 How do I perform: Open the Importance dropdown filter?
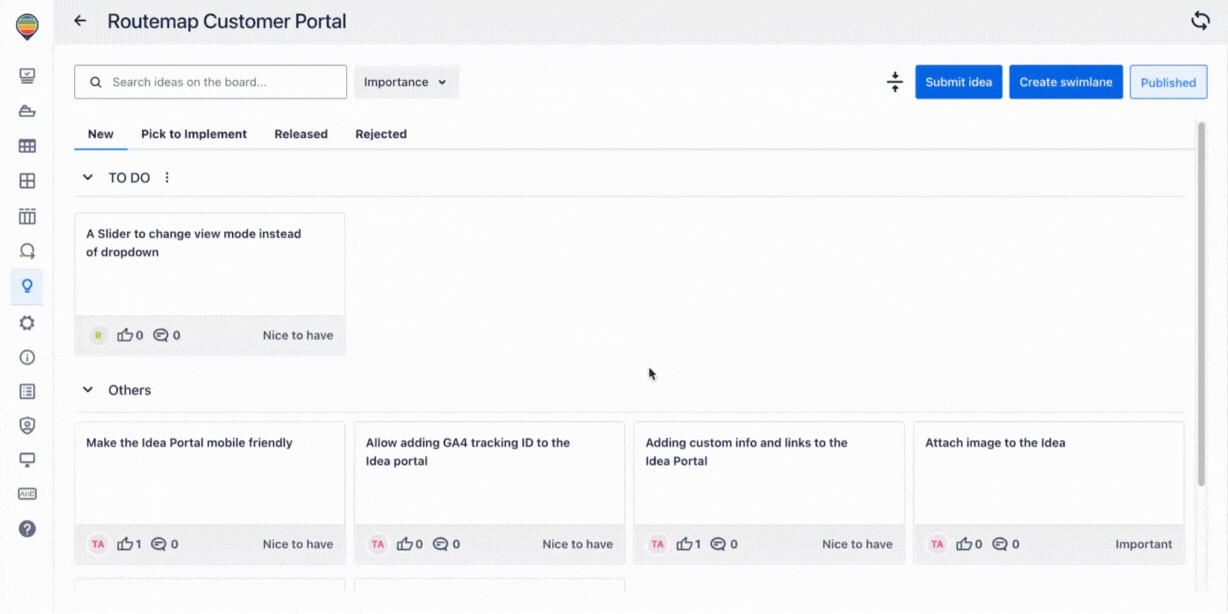click(x=406, y=82)
